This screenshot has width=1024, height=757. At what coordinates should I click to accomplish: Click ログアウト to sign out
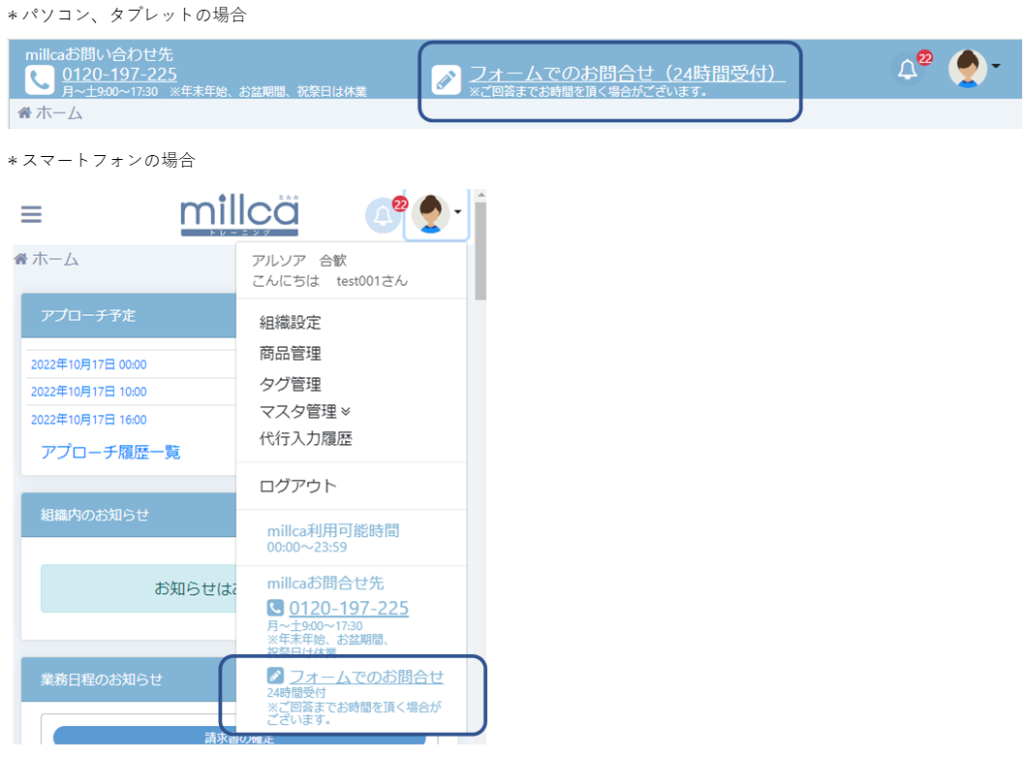coord(298,486)
